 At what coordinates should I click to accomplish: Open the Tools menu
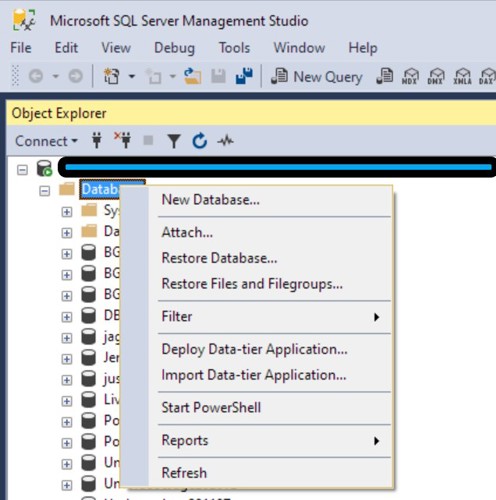coord(234,48)
